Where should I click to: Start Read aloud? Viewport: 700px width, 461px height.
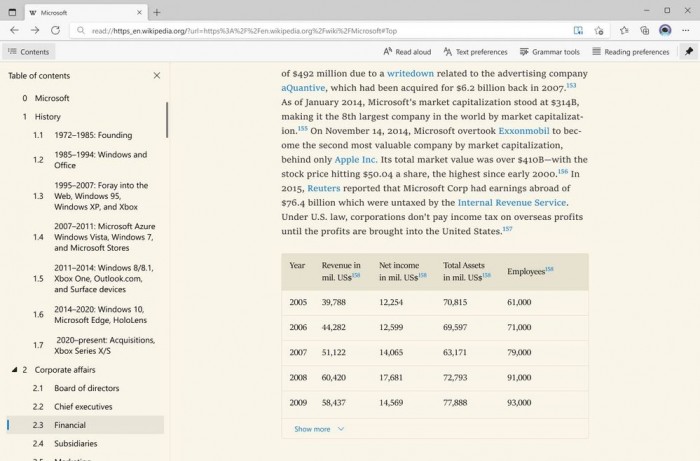pos(407,52)
